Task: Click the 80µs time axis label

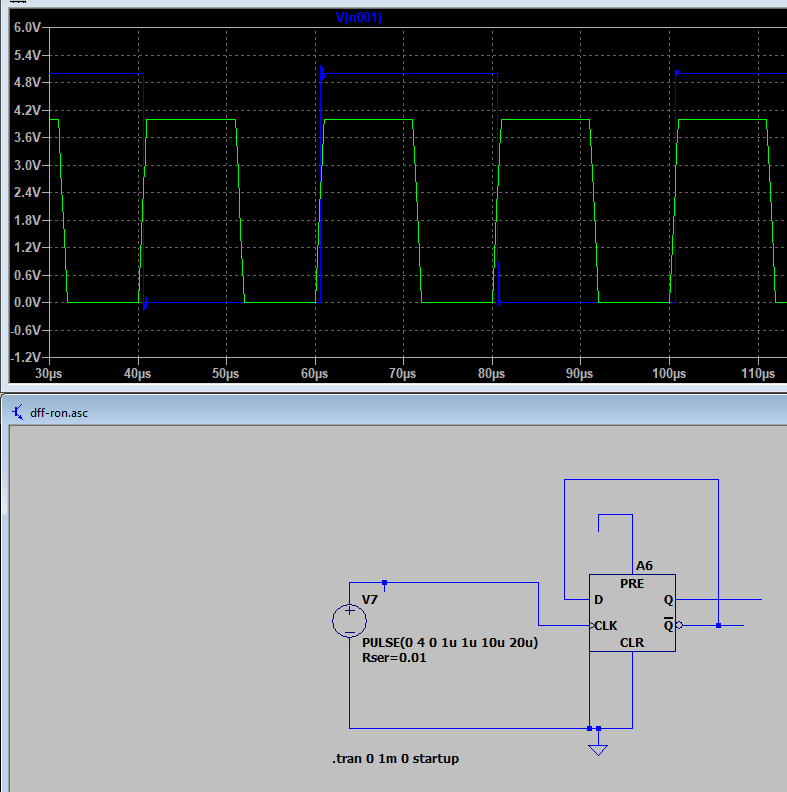Action: [491, 374]
